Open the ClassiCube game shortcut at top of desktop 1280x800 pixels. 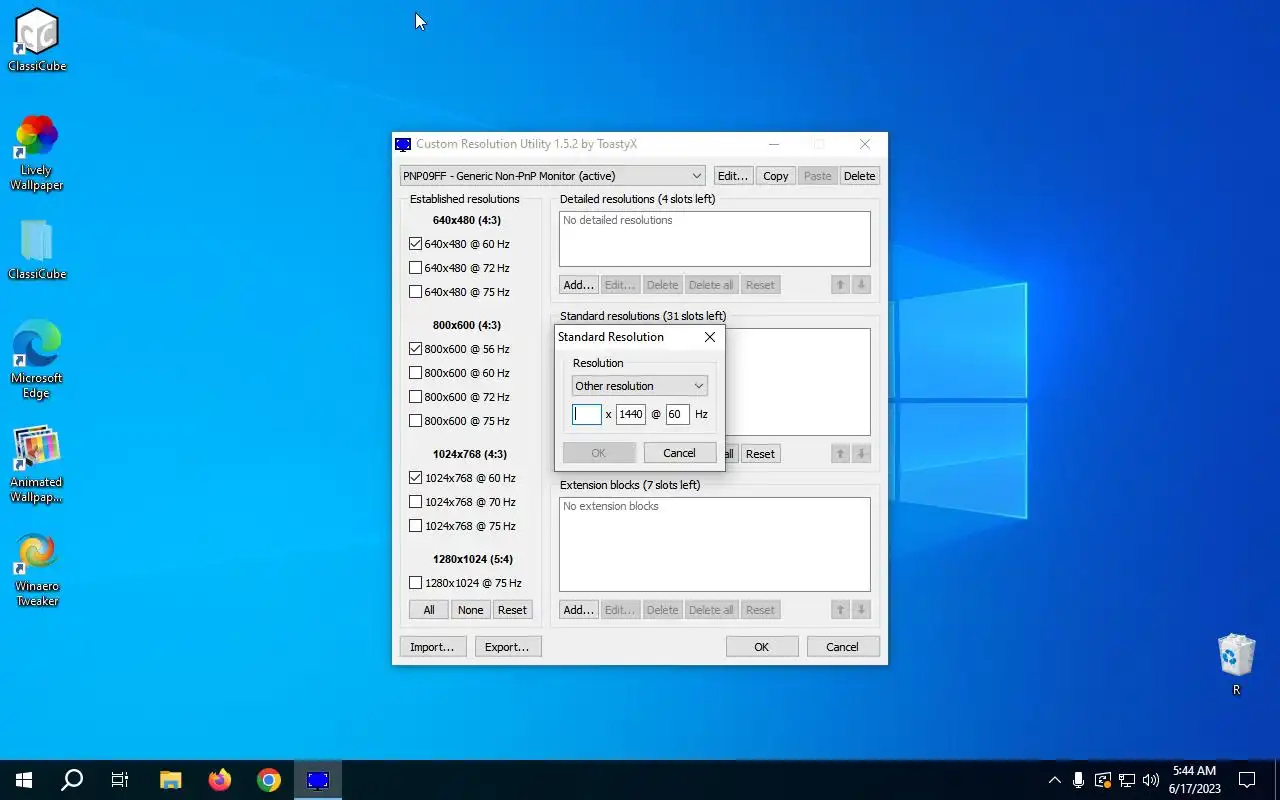click(x=37, y=40)
